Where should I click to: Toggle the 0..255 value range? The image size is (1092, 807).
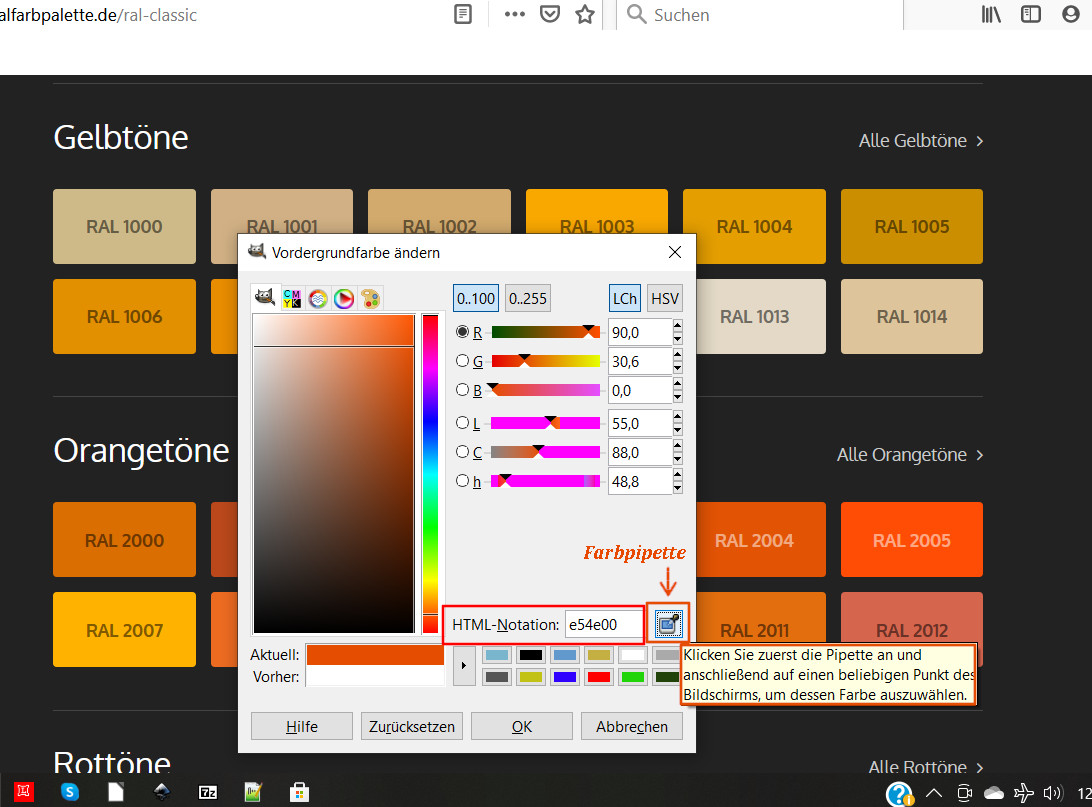pos(528,299)
